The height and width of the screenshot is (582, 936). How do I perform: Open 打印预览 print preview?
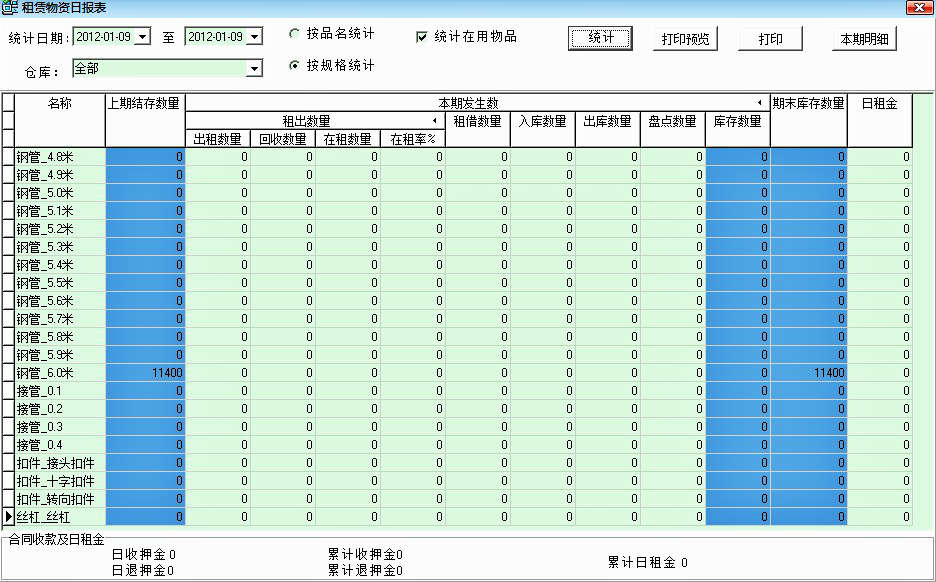pyautogui.click(x=685, y=39)
